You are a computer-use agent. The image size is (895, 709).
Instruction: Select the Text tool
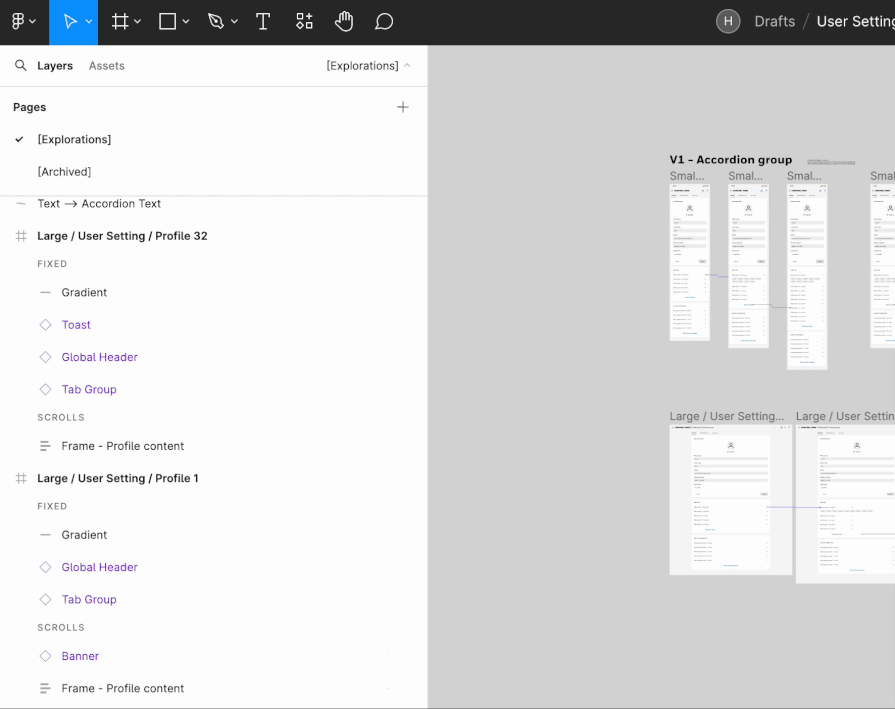pos(263,22)
